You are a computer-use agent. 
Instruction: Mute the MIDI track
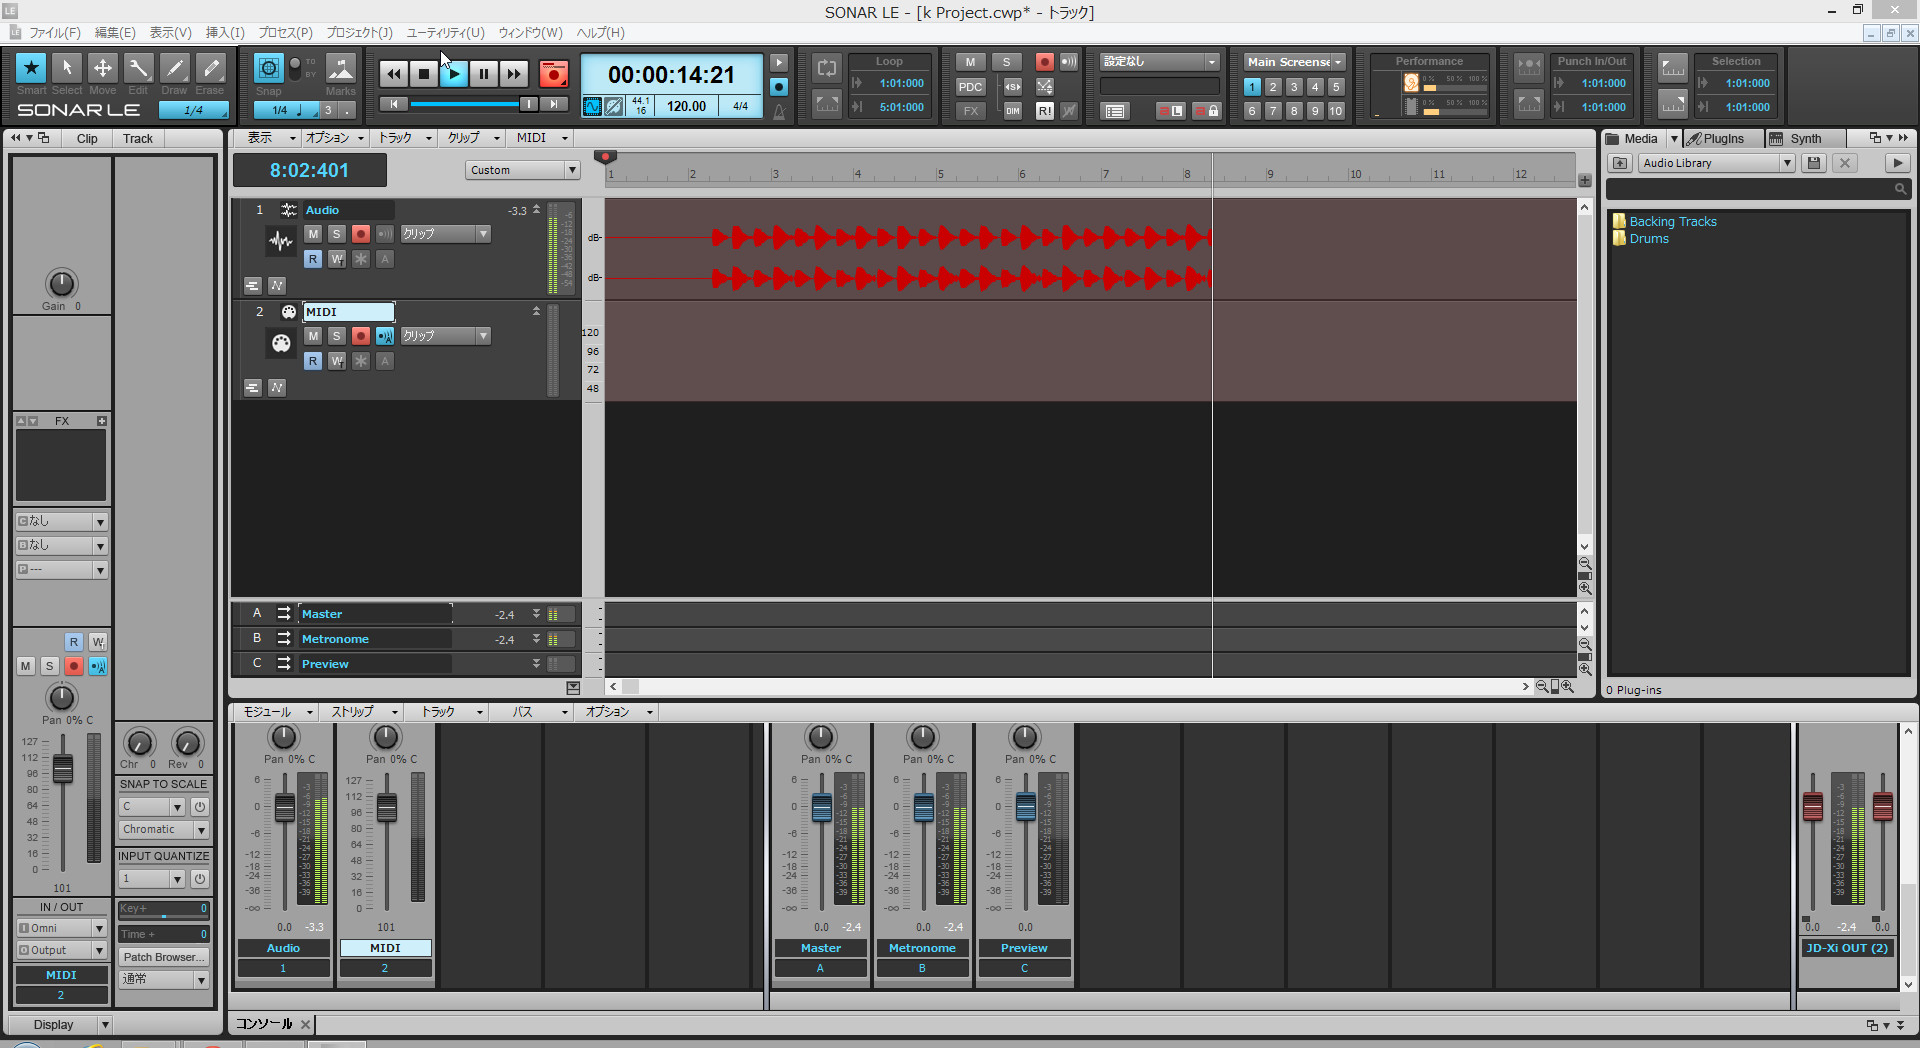313,336
